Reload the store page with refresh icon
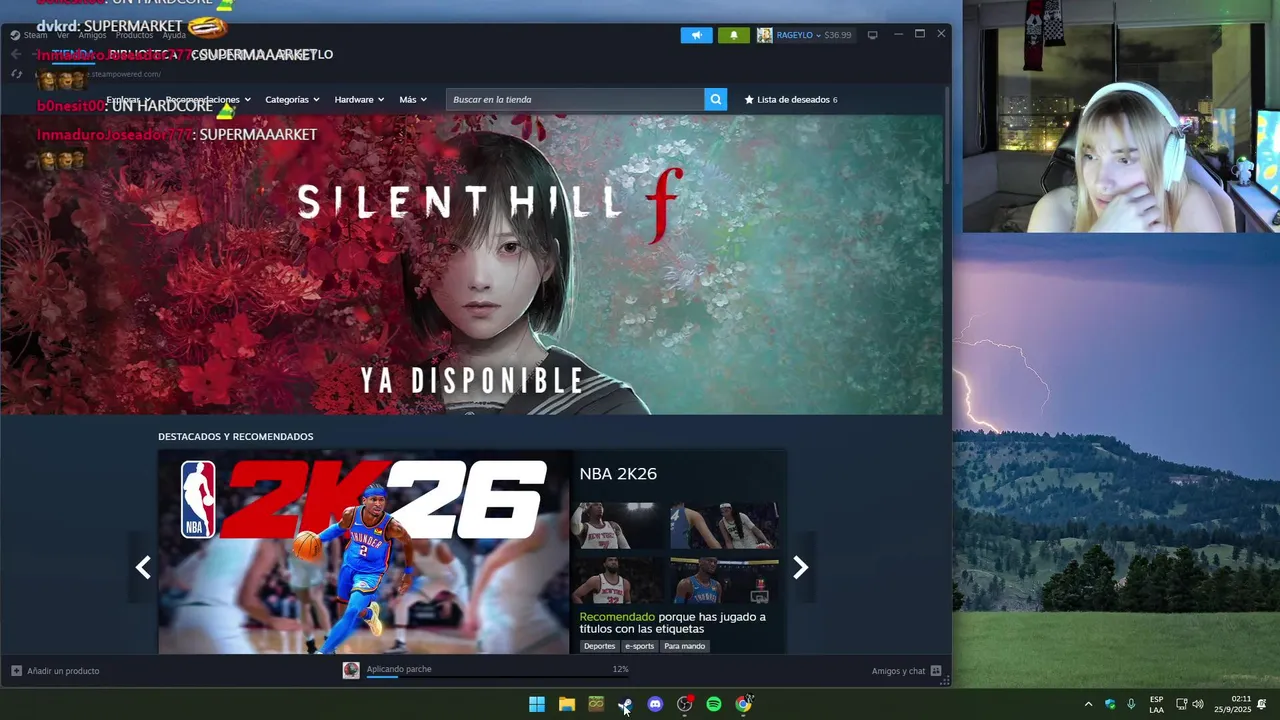 (x=16, y=74)
